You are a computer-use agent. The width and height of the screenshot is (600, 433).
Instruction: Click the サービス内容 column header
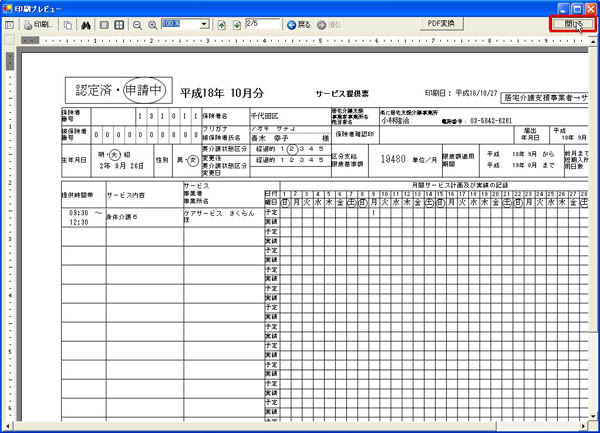[x=145, y=195]
